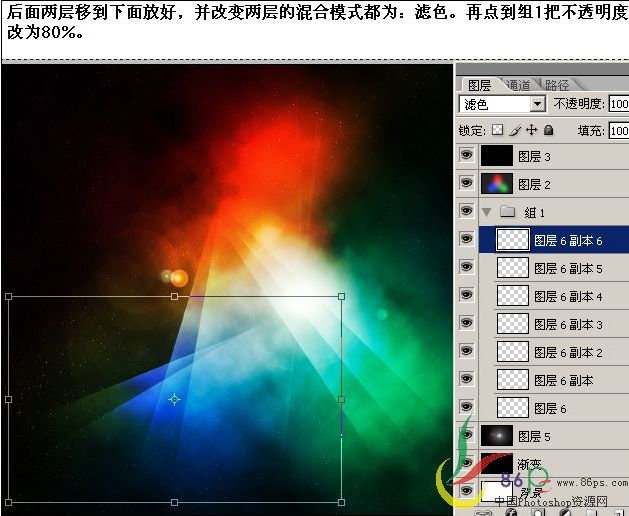Hide layer 图层 2 with its eye icon
629x516 pixels.
coord(466,183)
